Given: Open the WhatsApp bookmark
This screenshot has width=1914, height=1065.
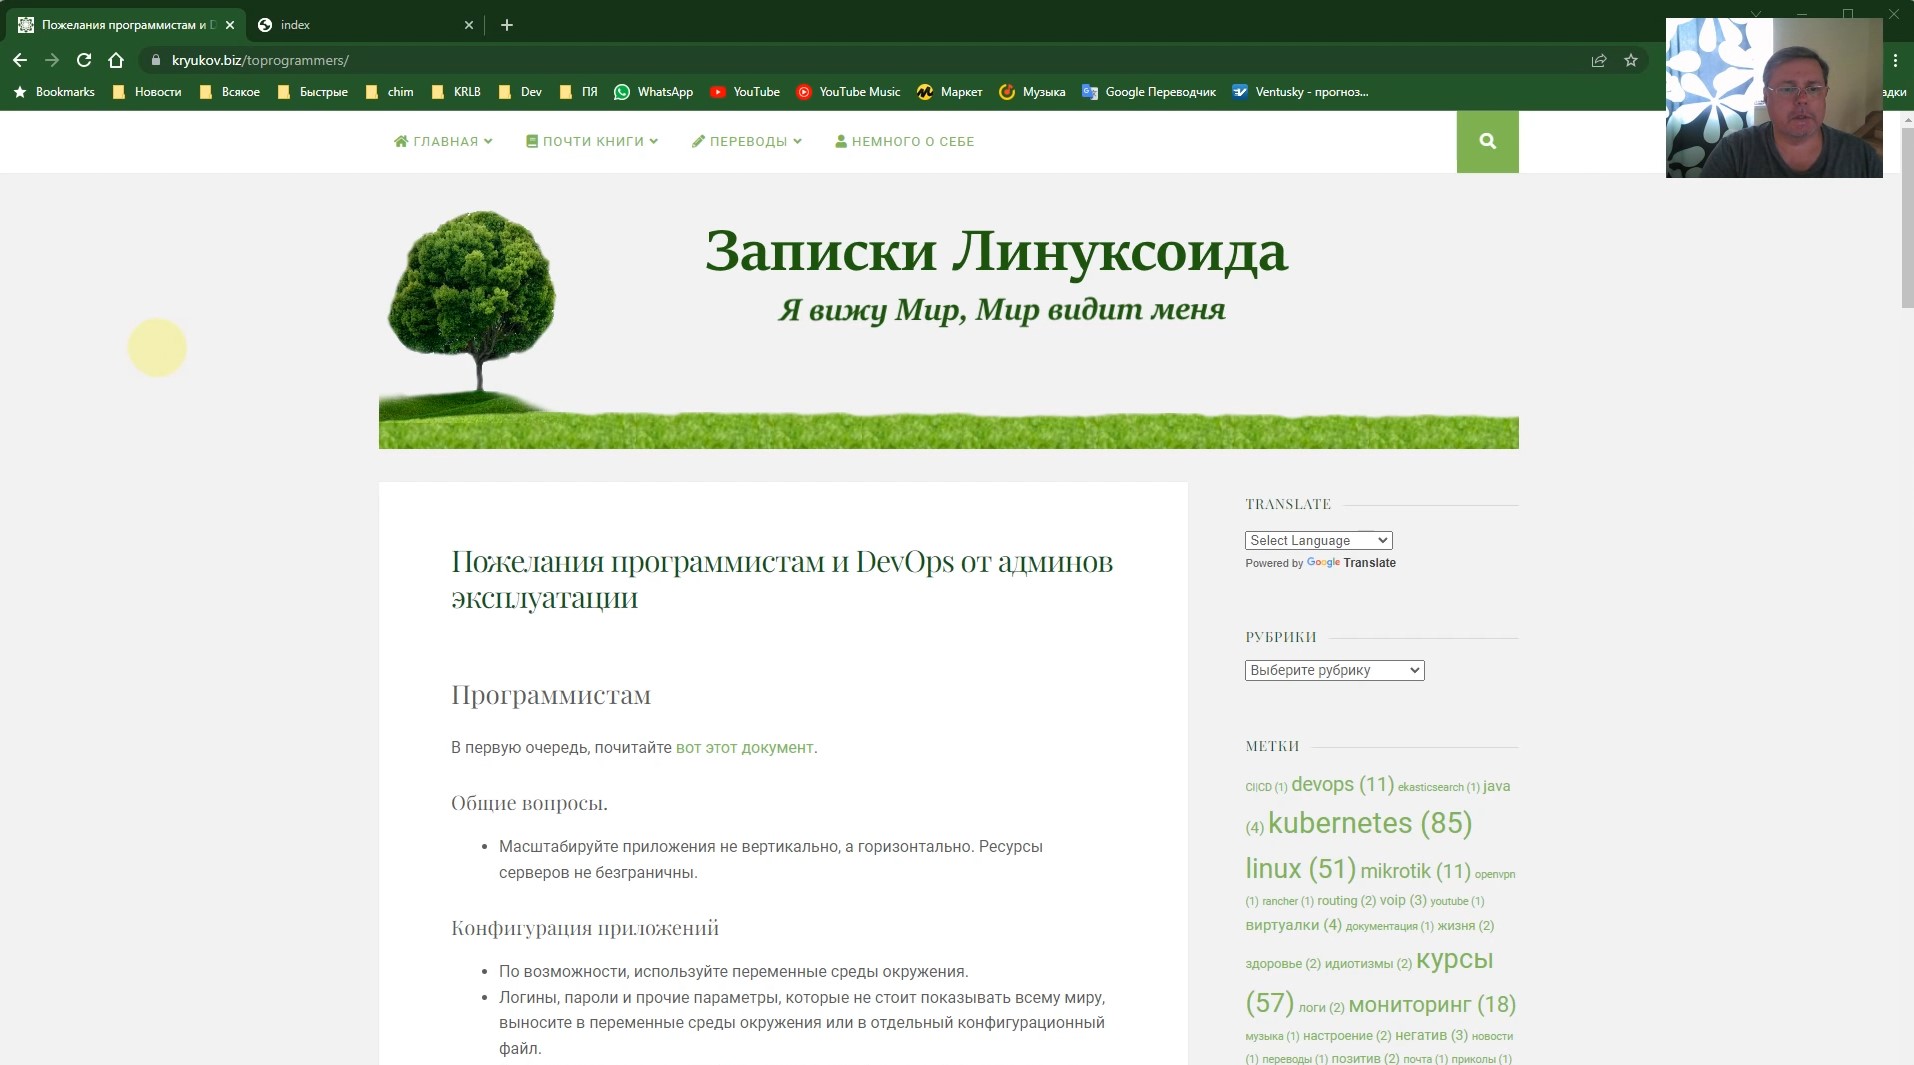Looking at the screenshot, I should pos(653,92).
